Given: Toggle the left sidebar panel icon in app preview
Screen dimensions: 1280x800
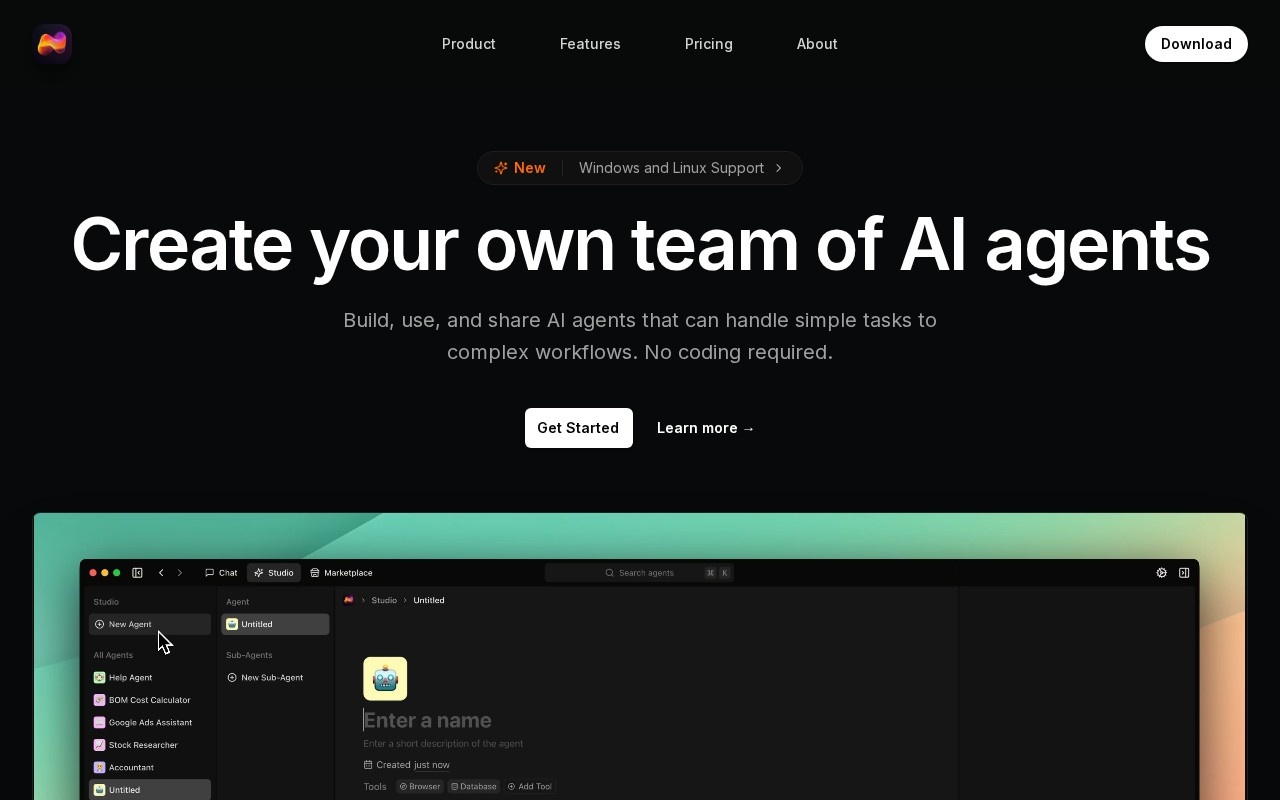Looking at the screenshot, I should pos(137,573).
